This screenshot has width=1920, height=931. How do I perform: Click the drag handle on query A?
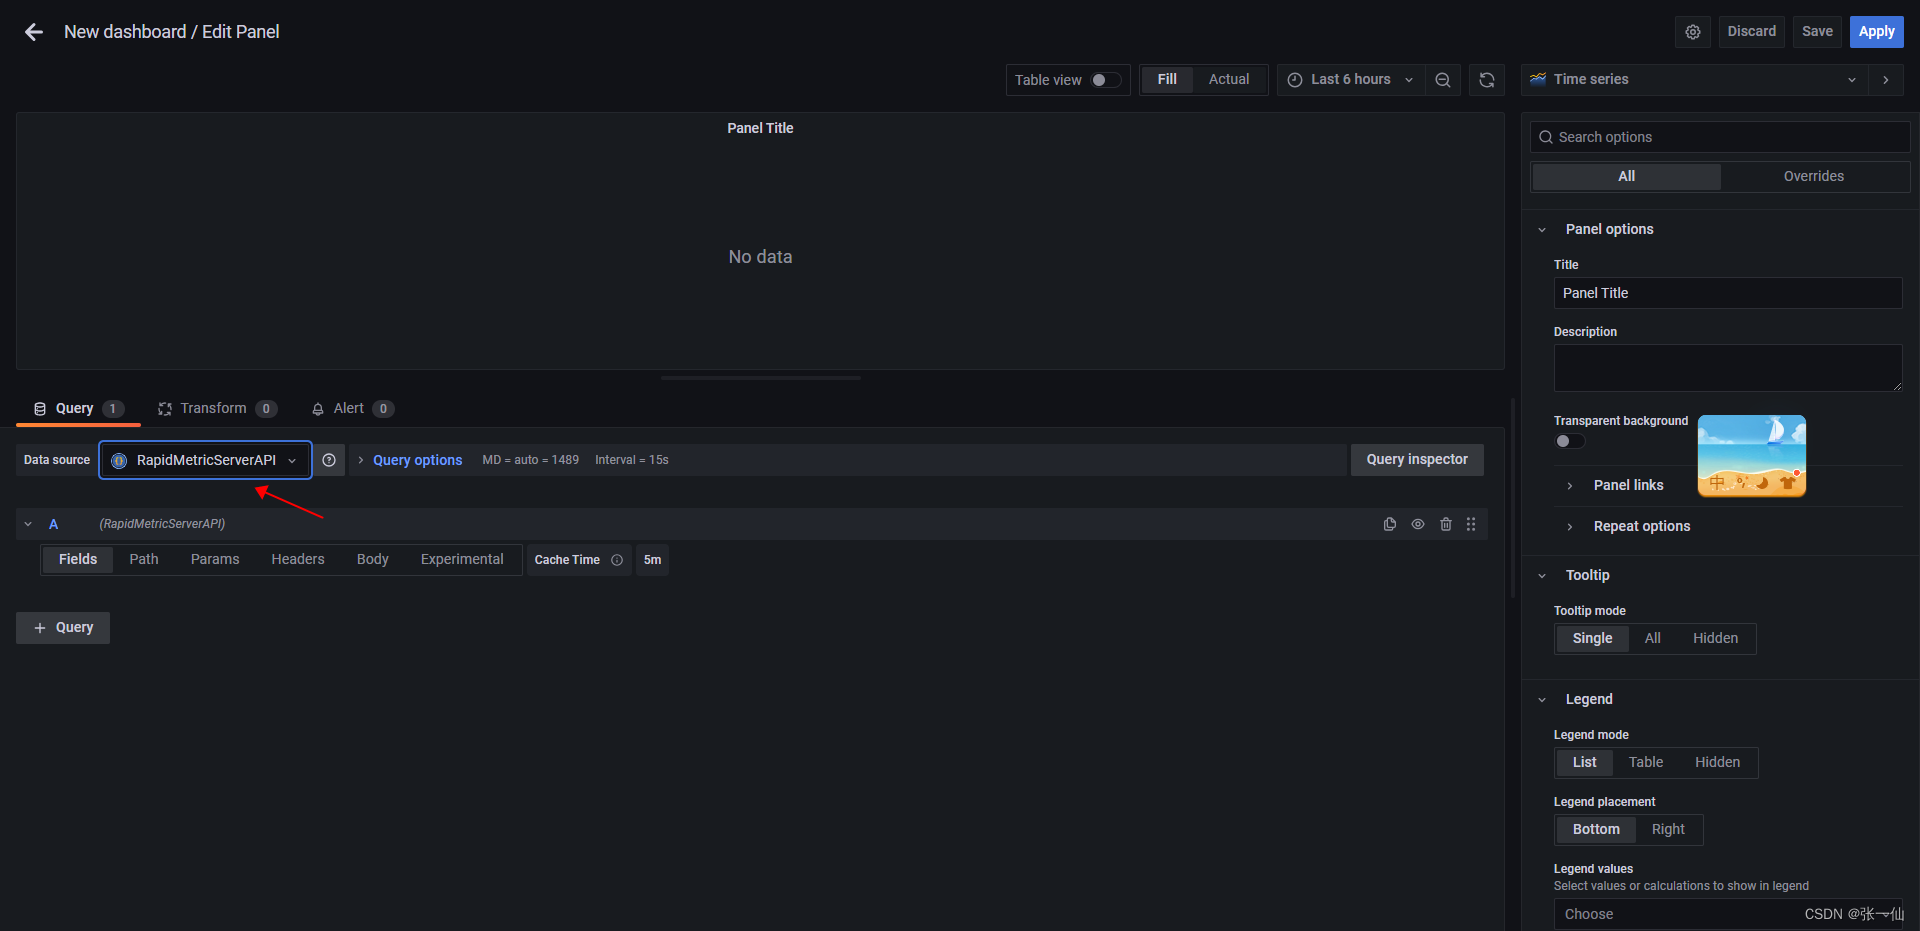click(x=1471, y=523)
